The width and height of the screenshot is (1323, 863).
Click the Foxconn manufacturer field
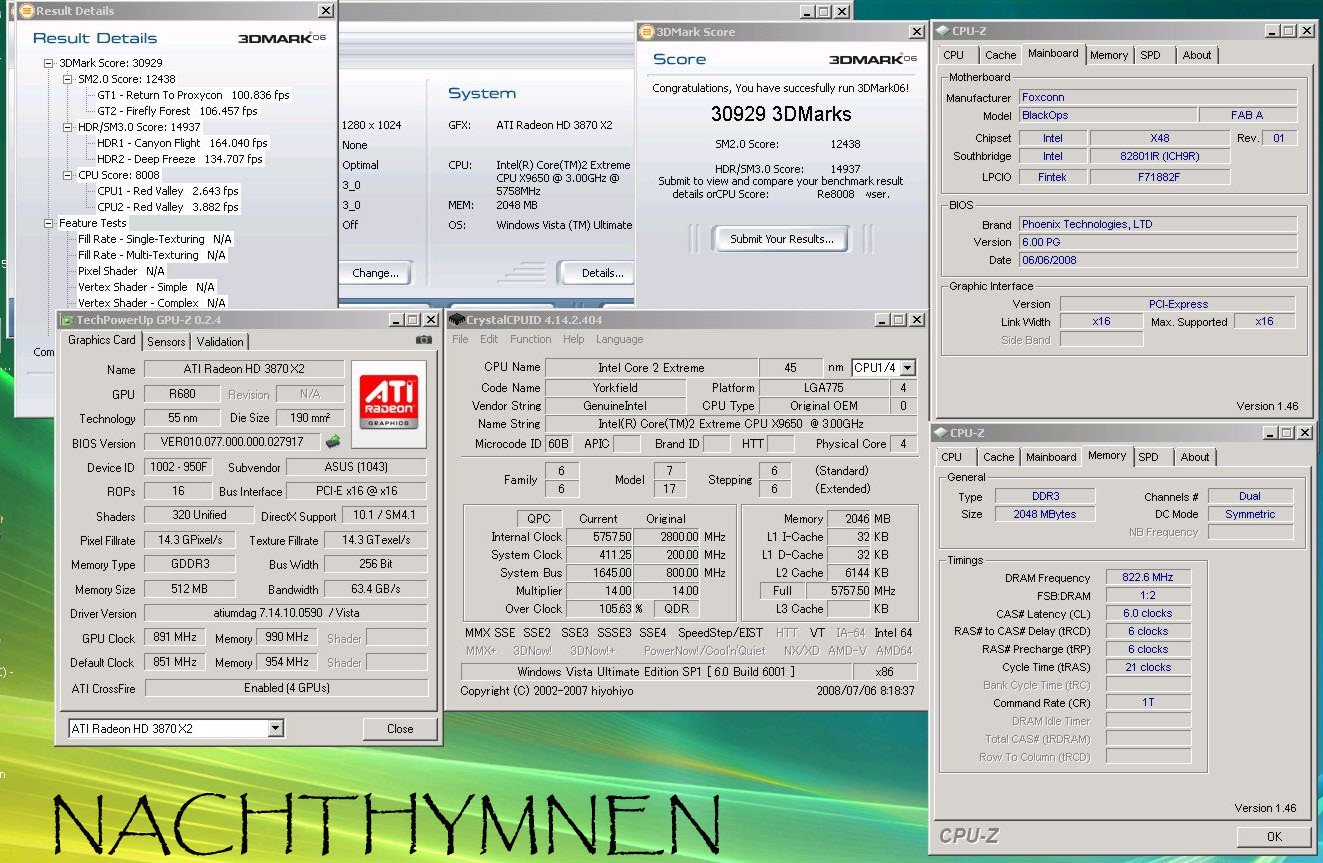(x=1158, y=98)
